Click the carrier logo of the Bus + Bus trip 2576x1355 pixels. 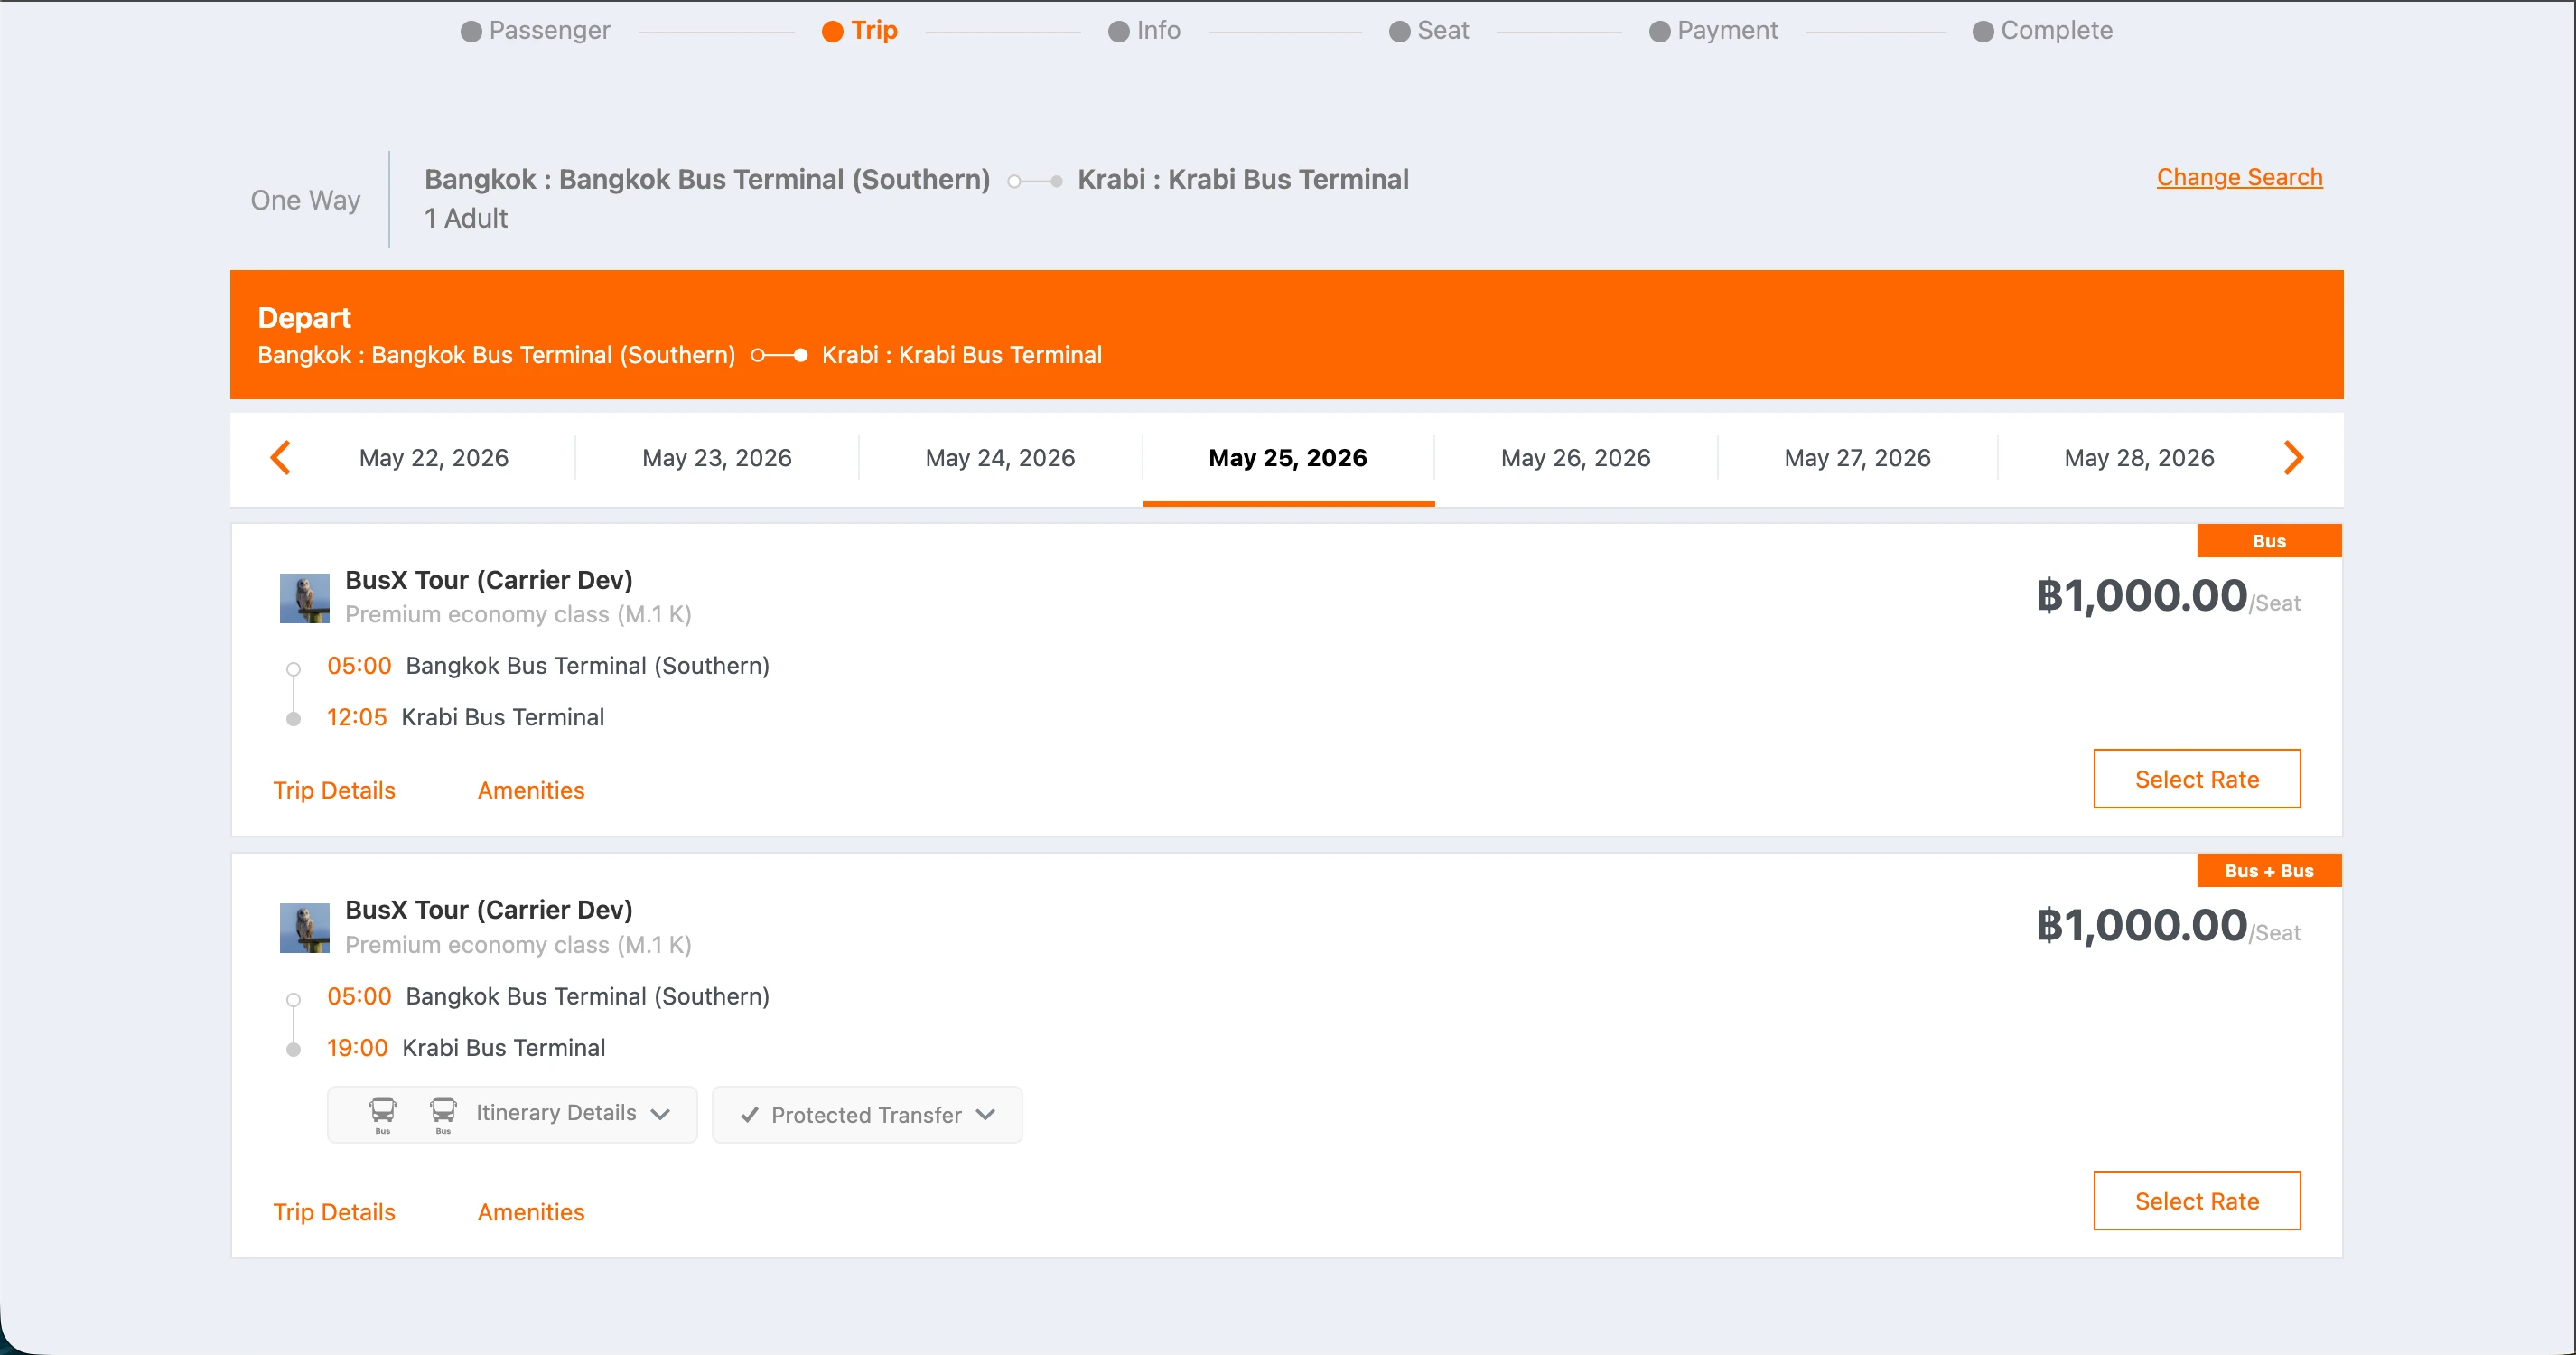coord(304,928)
